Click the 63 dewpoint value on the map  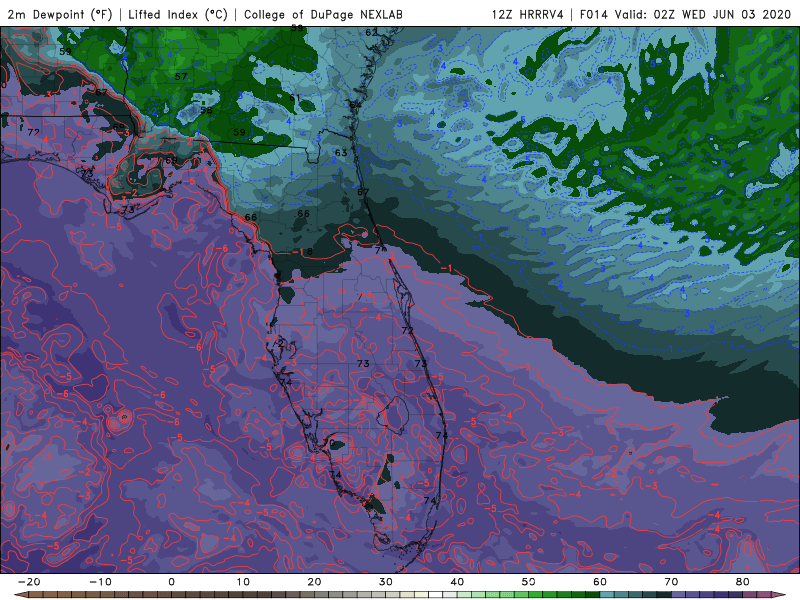[341, 153]
